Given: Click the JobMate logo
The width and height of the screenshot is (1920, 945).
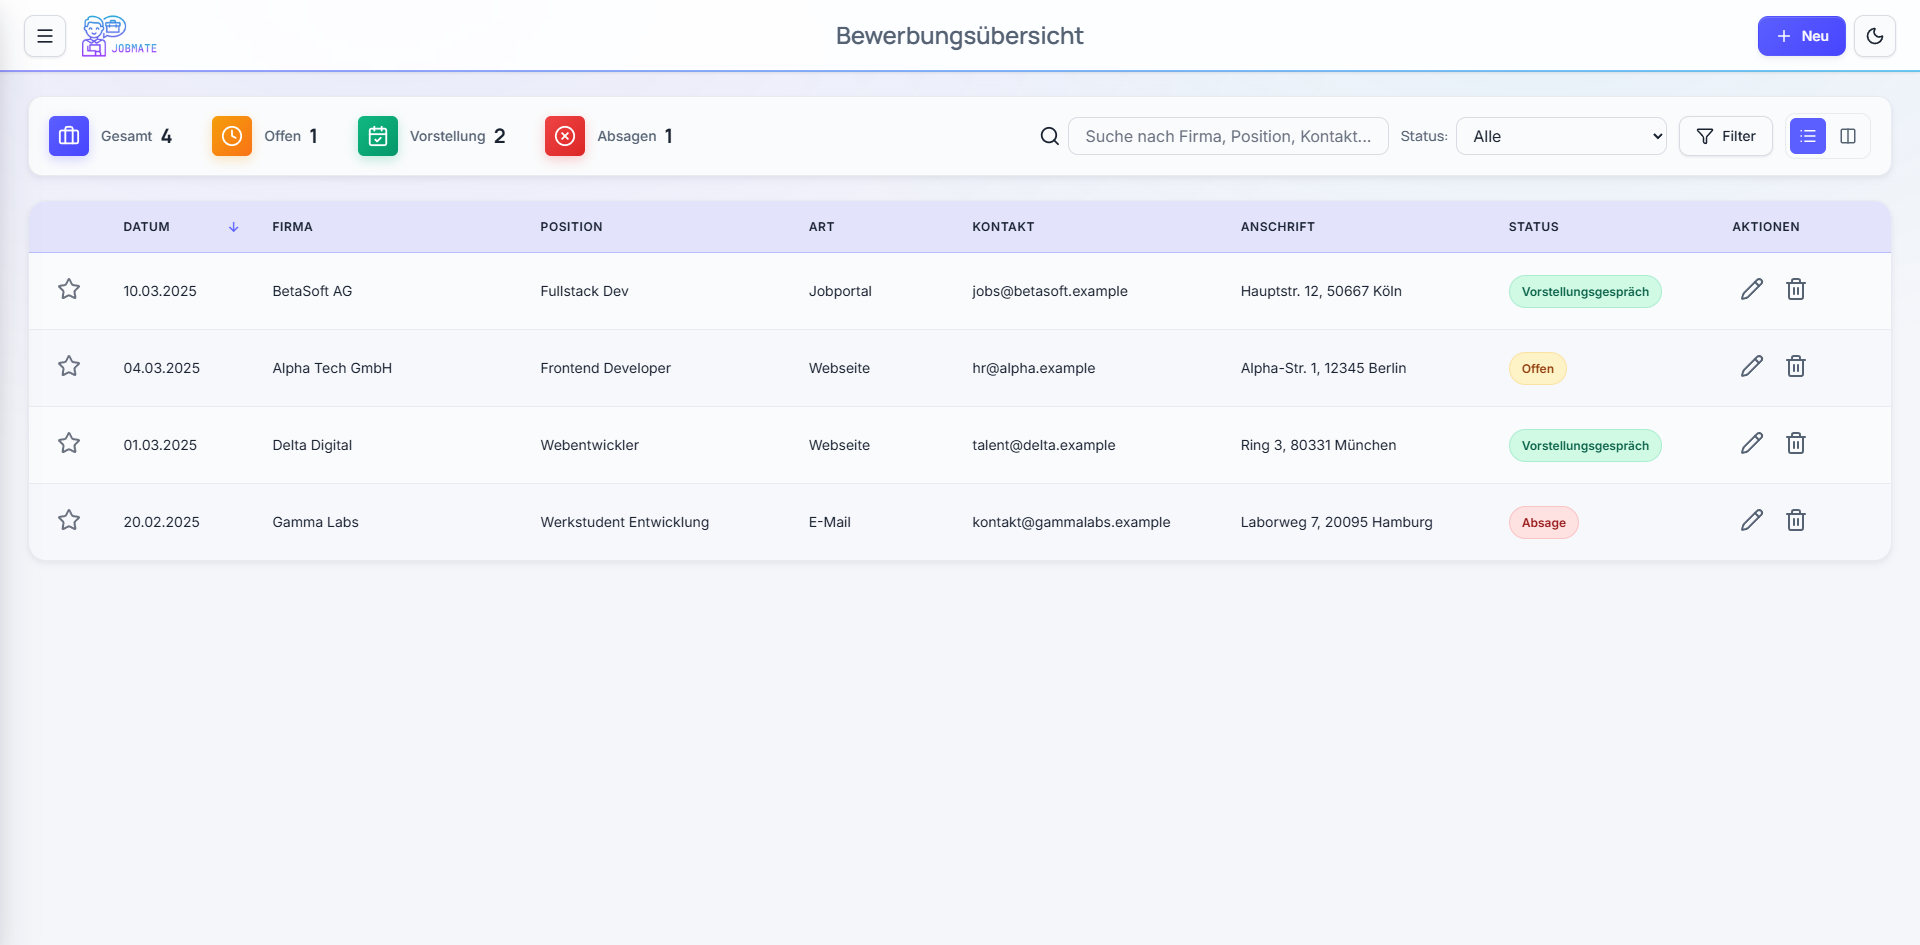Looking at the screenshot, I should click(119, 36).
